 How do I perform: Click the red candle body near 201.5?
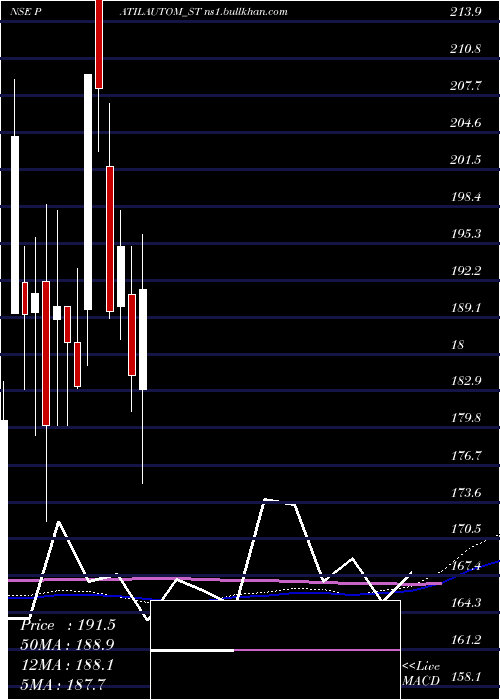[x=110, y=239]
